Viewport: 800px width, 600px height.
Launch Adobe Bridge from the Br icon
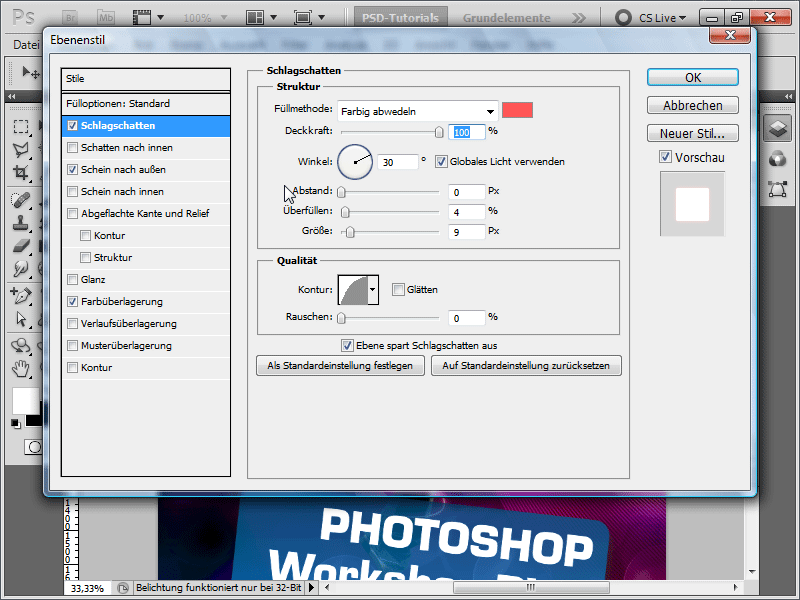tap(70, 18)
